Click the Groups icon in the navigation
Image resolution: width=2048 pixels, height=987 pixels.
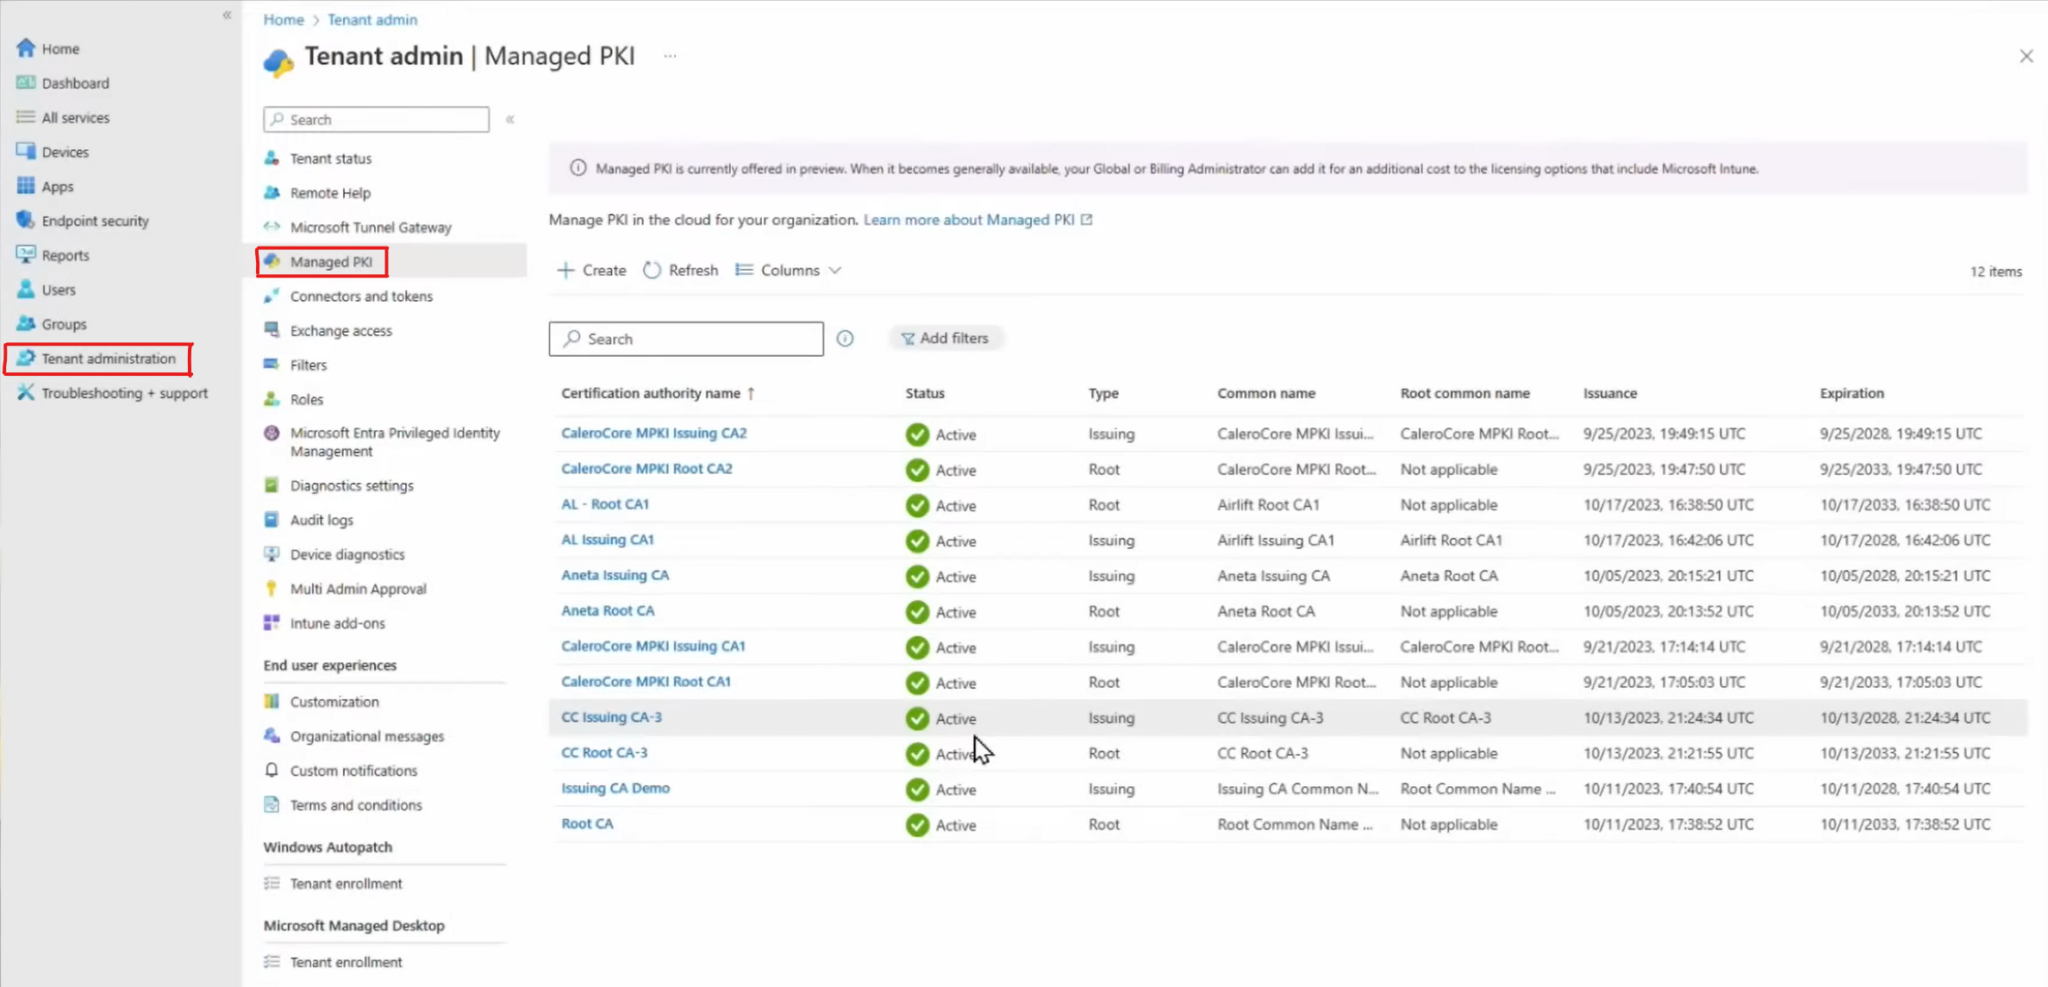click(27, 323)
